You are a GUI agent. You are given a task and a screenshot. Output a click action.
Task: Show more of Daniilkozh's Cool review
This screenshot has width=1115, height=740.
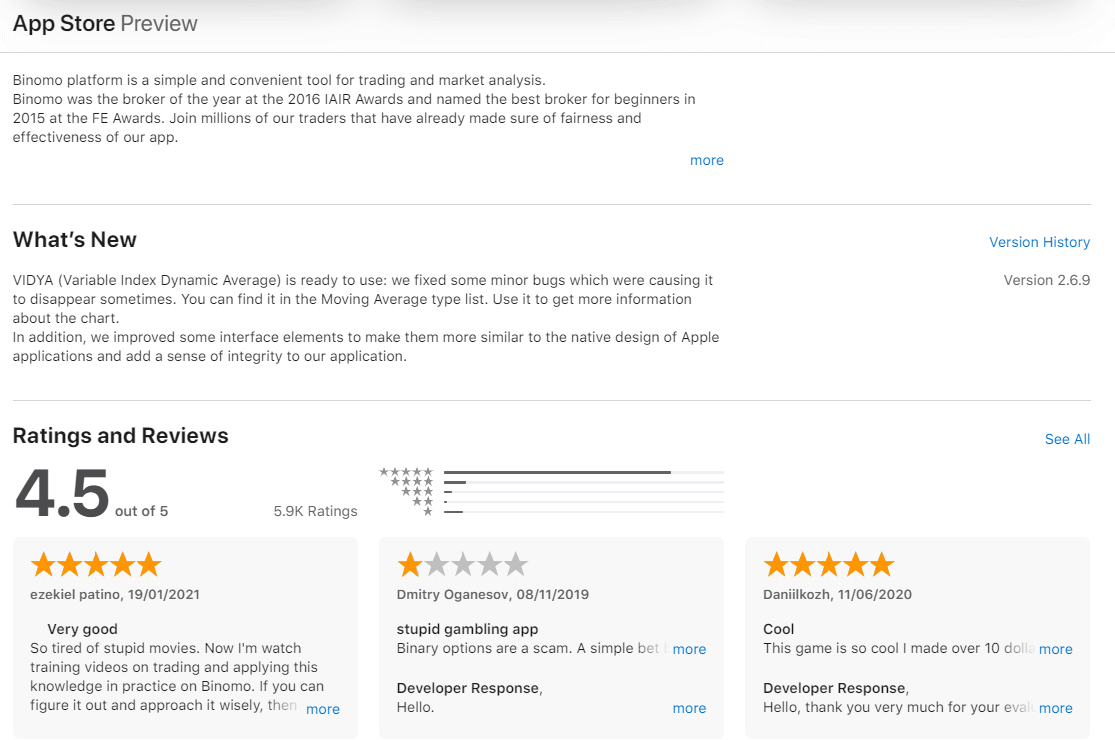pos(1055,649)
